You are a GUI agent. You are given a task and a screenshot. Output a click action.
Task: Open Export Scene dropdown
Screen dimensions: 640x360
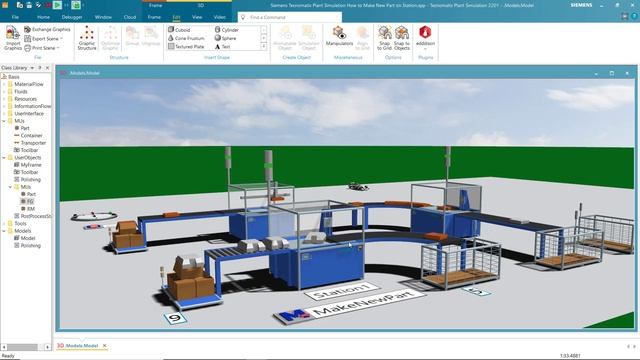(44, 38)
